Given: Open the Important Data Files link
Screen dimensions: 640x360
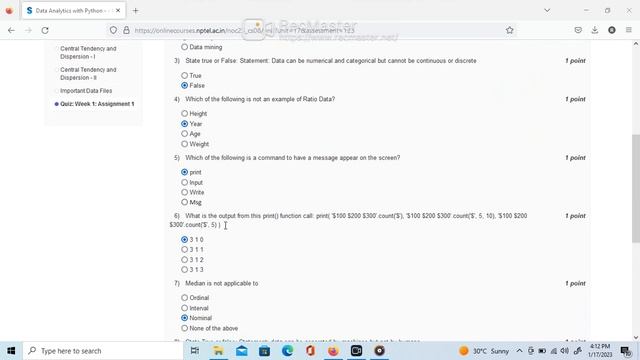Looking at the screenshot, I should coord(86,91).
